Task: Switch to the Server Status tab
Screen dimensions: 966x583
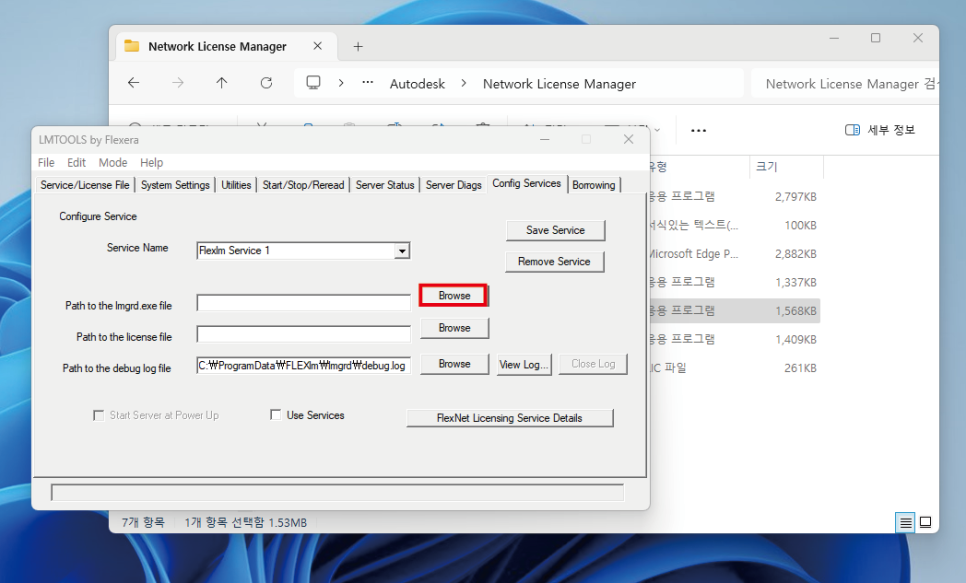Action: (x=384, y=185)
